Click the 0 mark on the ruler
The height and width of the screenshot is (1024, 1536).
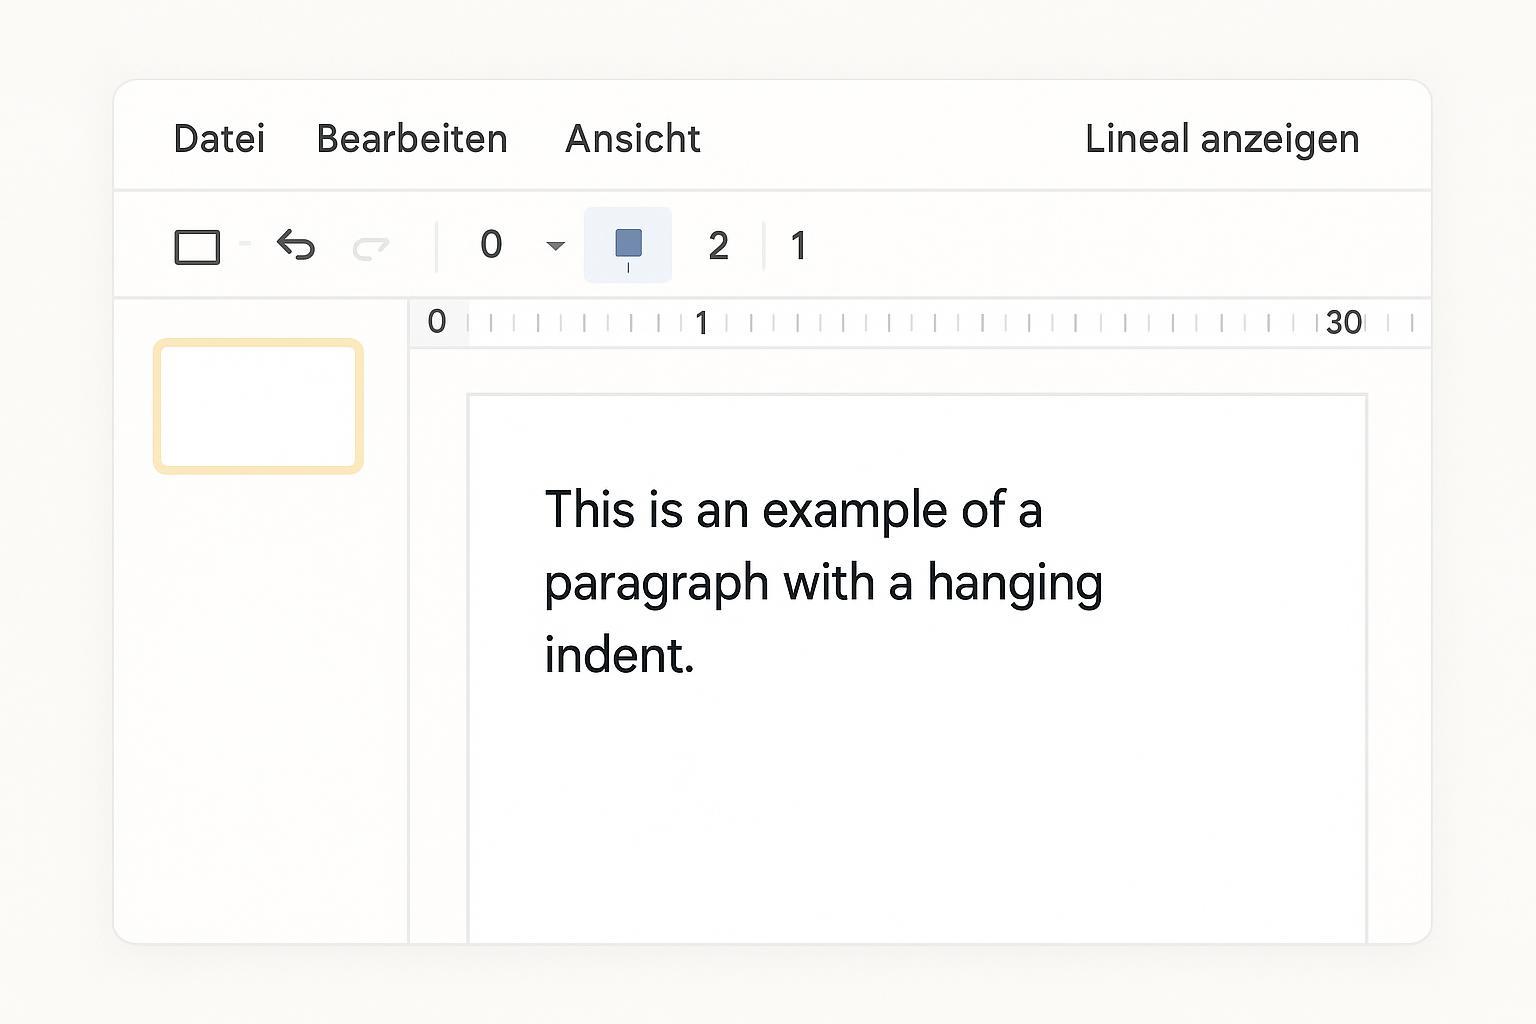coord(437,322)
